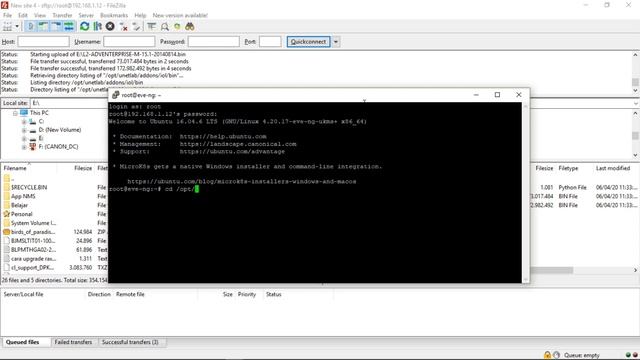The height and width of the screenshot is (360, 640).
Task: Toggle processing of the transfer queue
Action: (98, 27)
